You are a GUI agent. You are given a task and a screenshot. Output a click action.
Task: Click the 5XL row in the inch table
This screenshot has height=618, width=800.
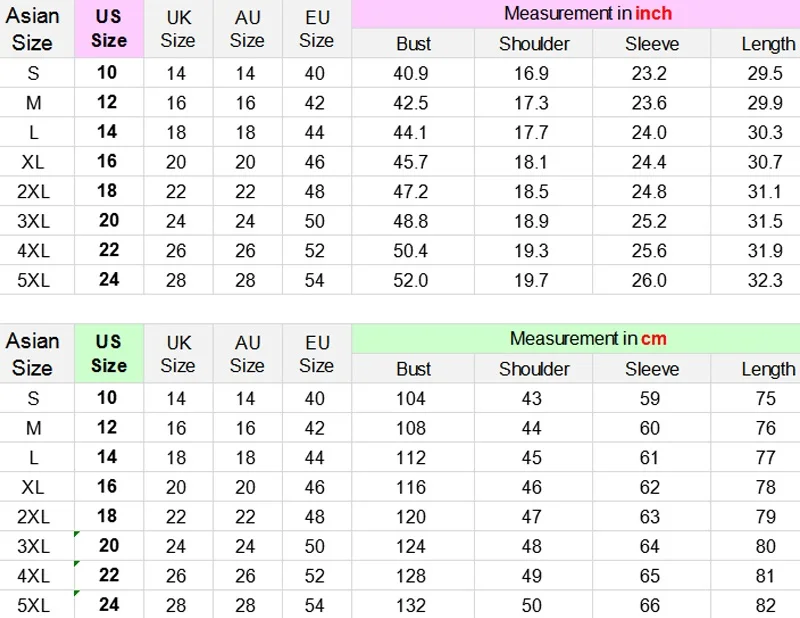click(x=33, y=280)
